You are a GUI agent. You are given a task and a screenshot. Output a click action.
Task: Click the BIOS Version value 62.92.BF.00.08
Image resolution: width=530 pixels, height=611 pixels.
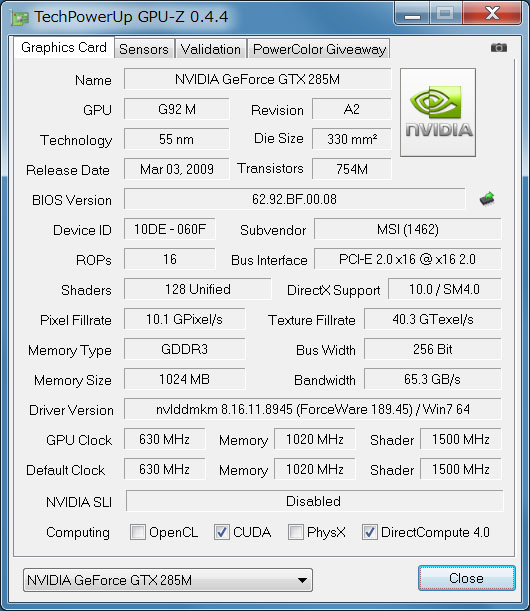pos(295,199)
